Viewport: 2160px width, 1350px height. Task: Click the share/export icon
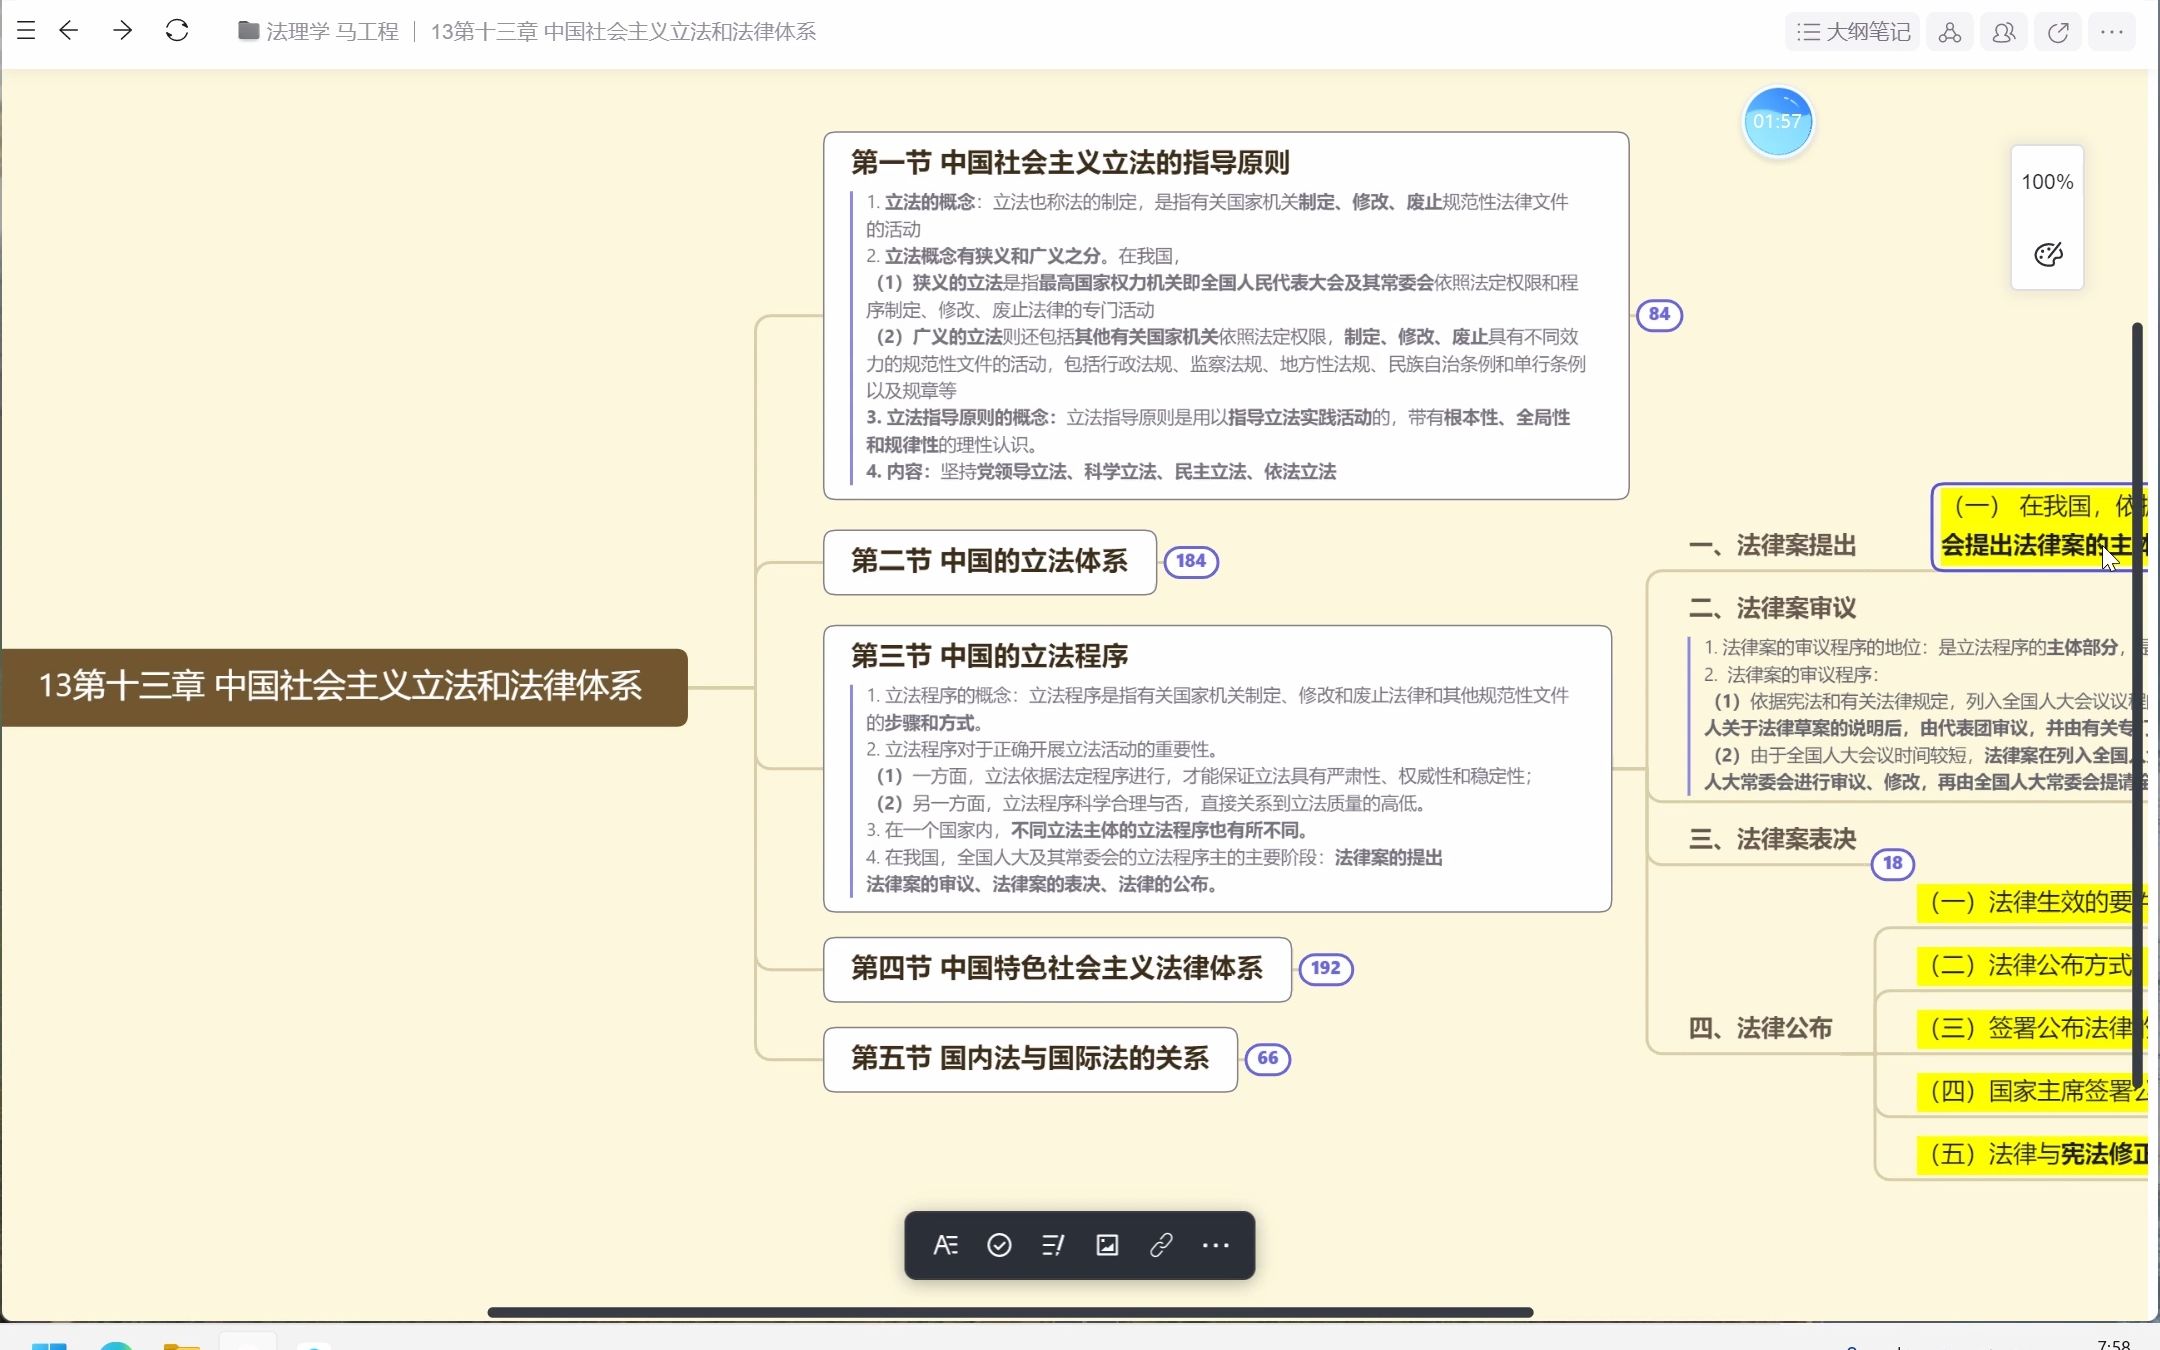point(2058,32)
